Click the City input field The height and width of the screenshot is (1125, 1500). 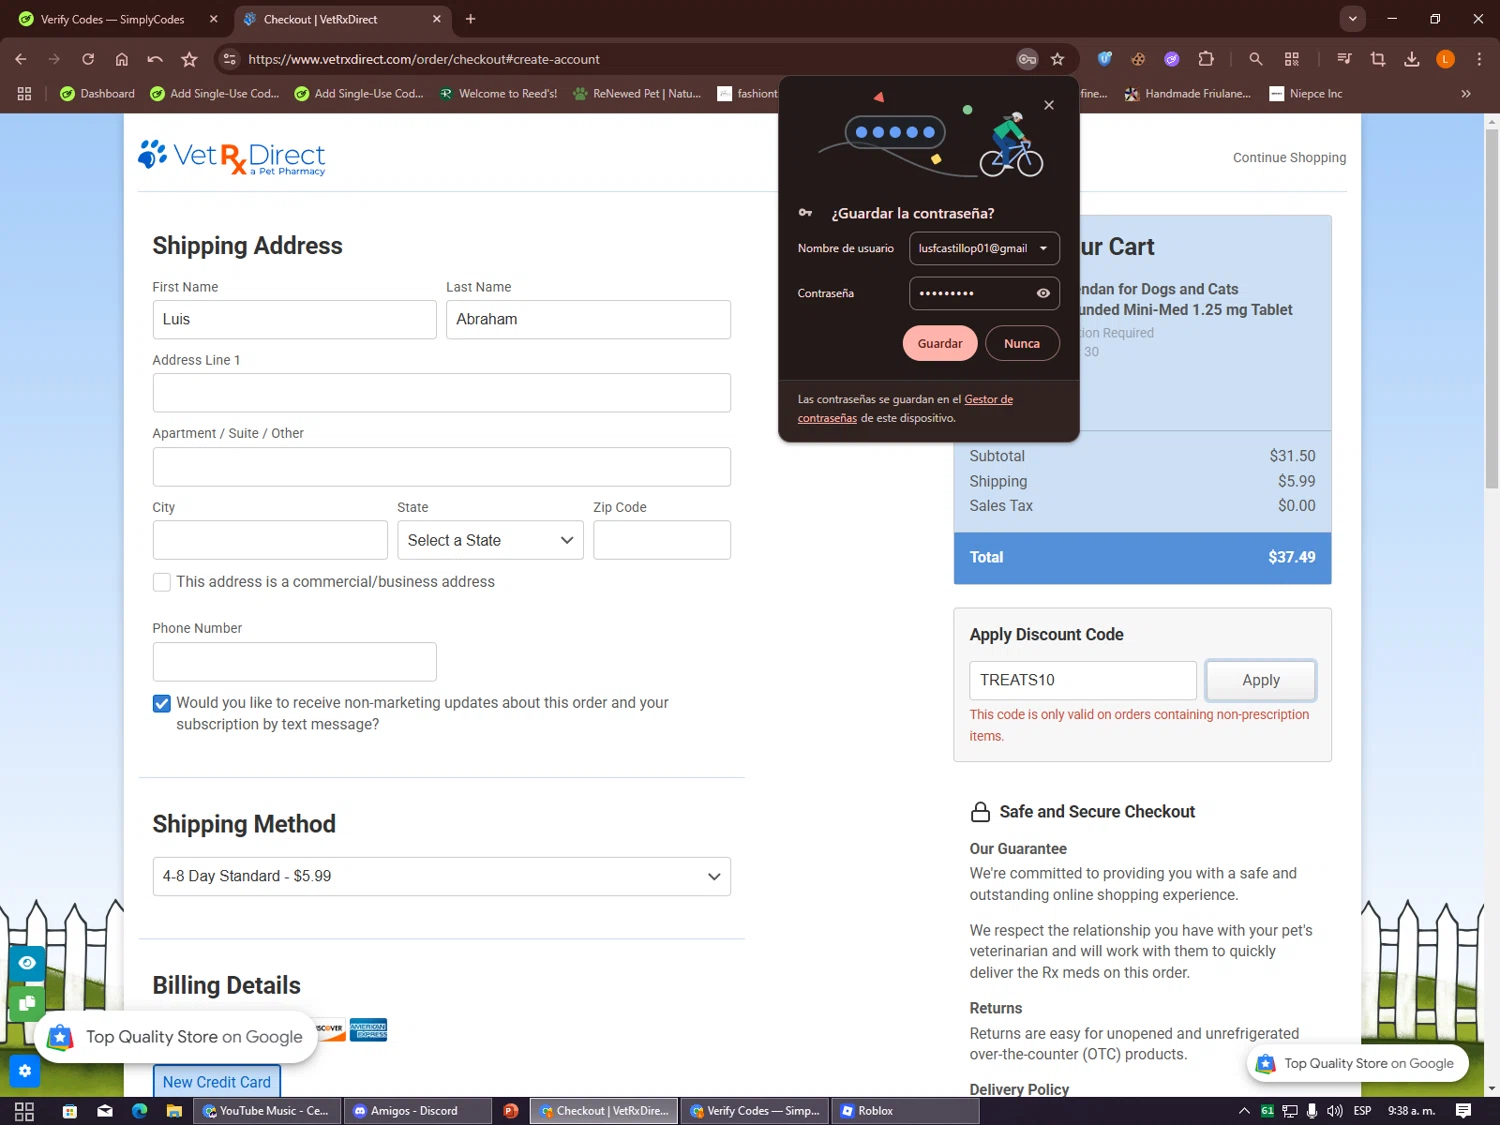coord(270,540)
